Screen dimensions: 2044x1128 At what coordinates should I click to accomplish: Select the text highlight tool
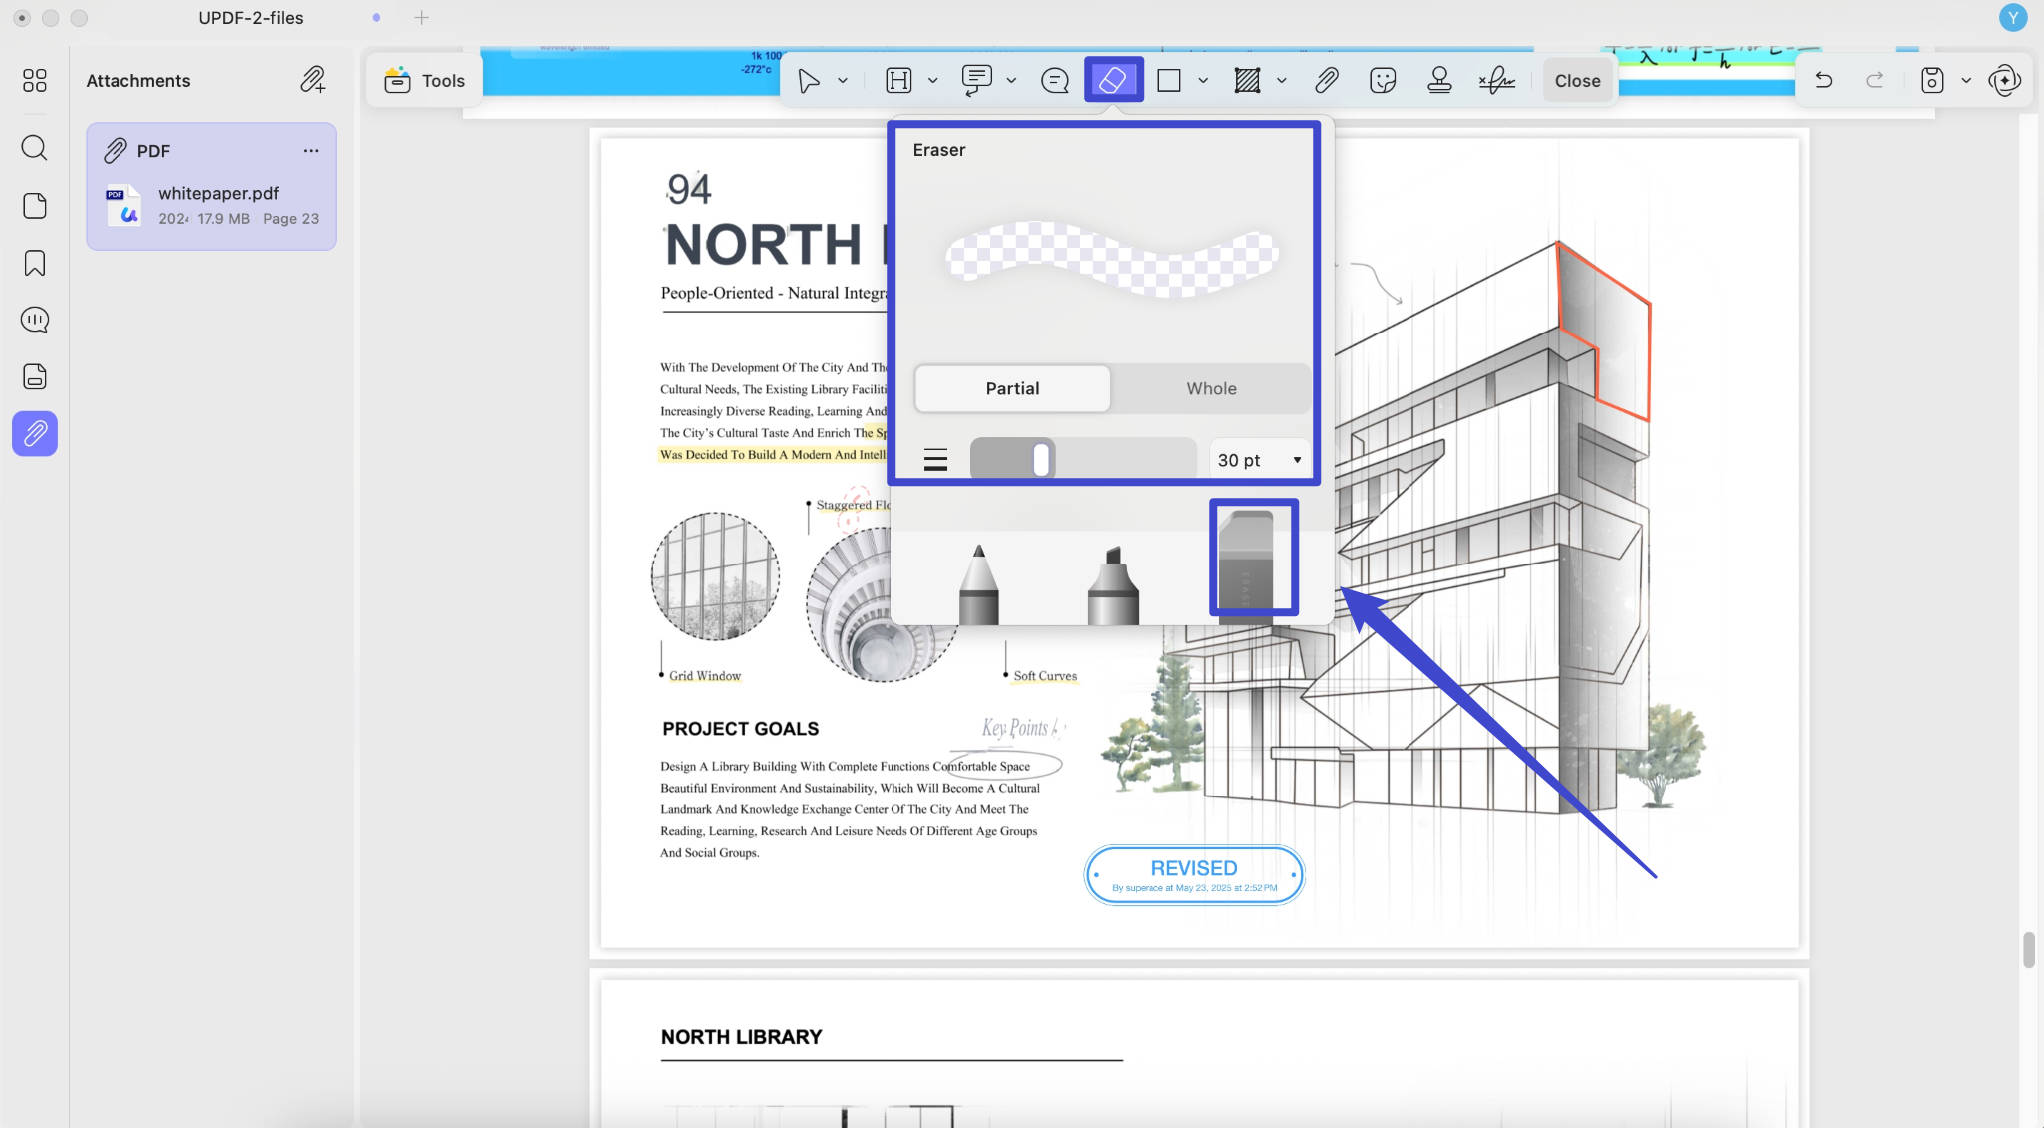(899, 81)
